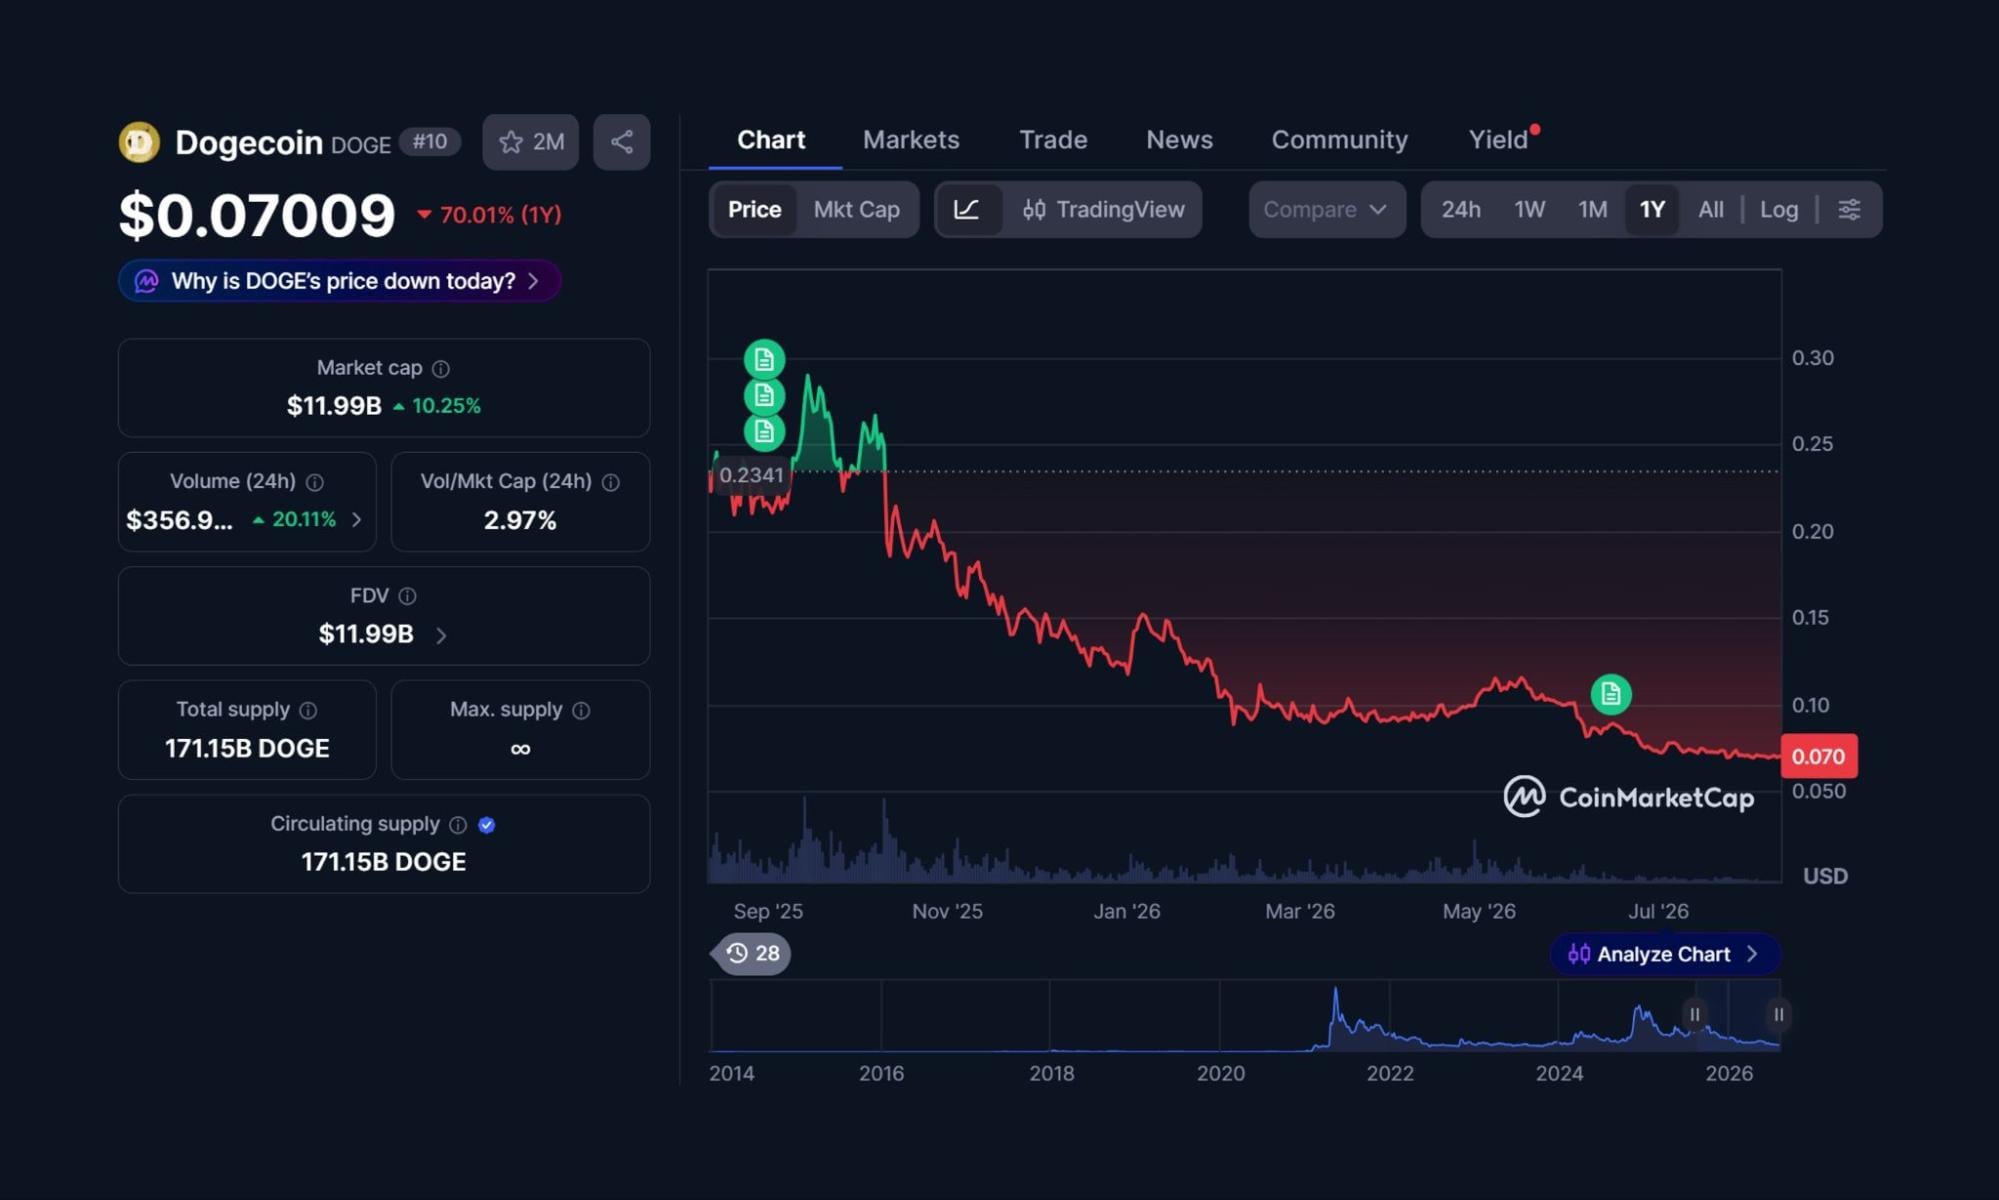Image resolution: width=1999 pixels, height=1200 pixels.
Task: Click the Analyze Chart button
Action: point(1664,954)
